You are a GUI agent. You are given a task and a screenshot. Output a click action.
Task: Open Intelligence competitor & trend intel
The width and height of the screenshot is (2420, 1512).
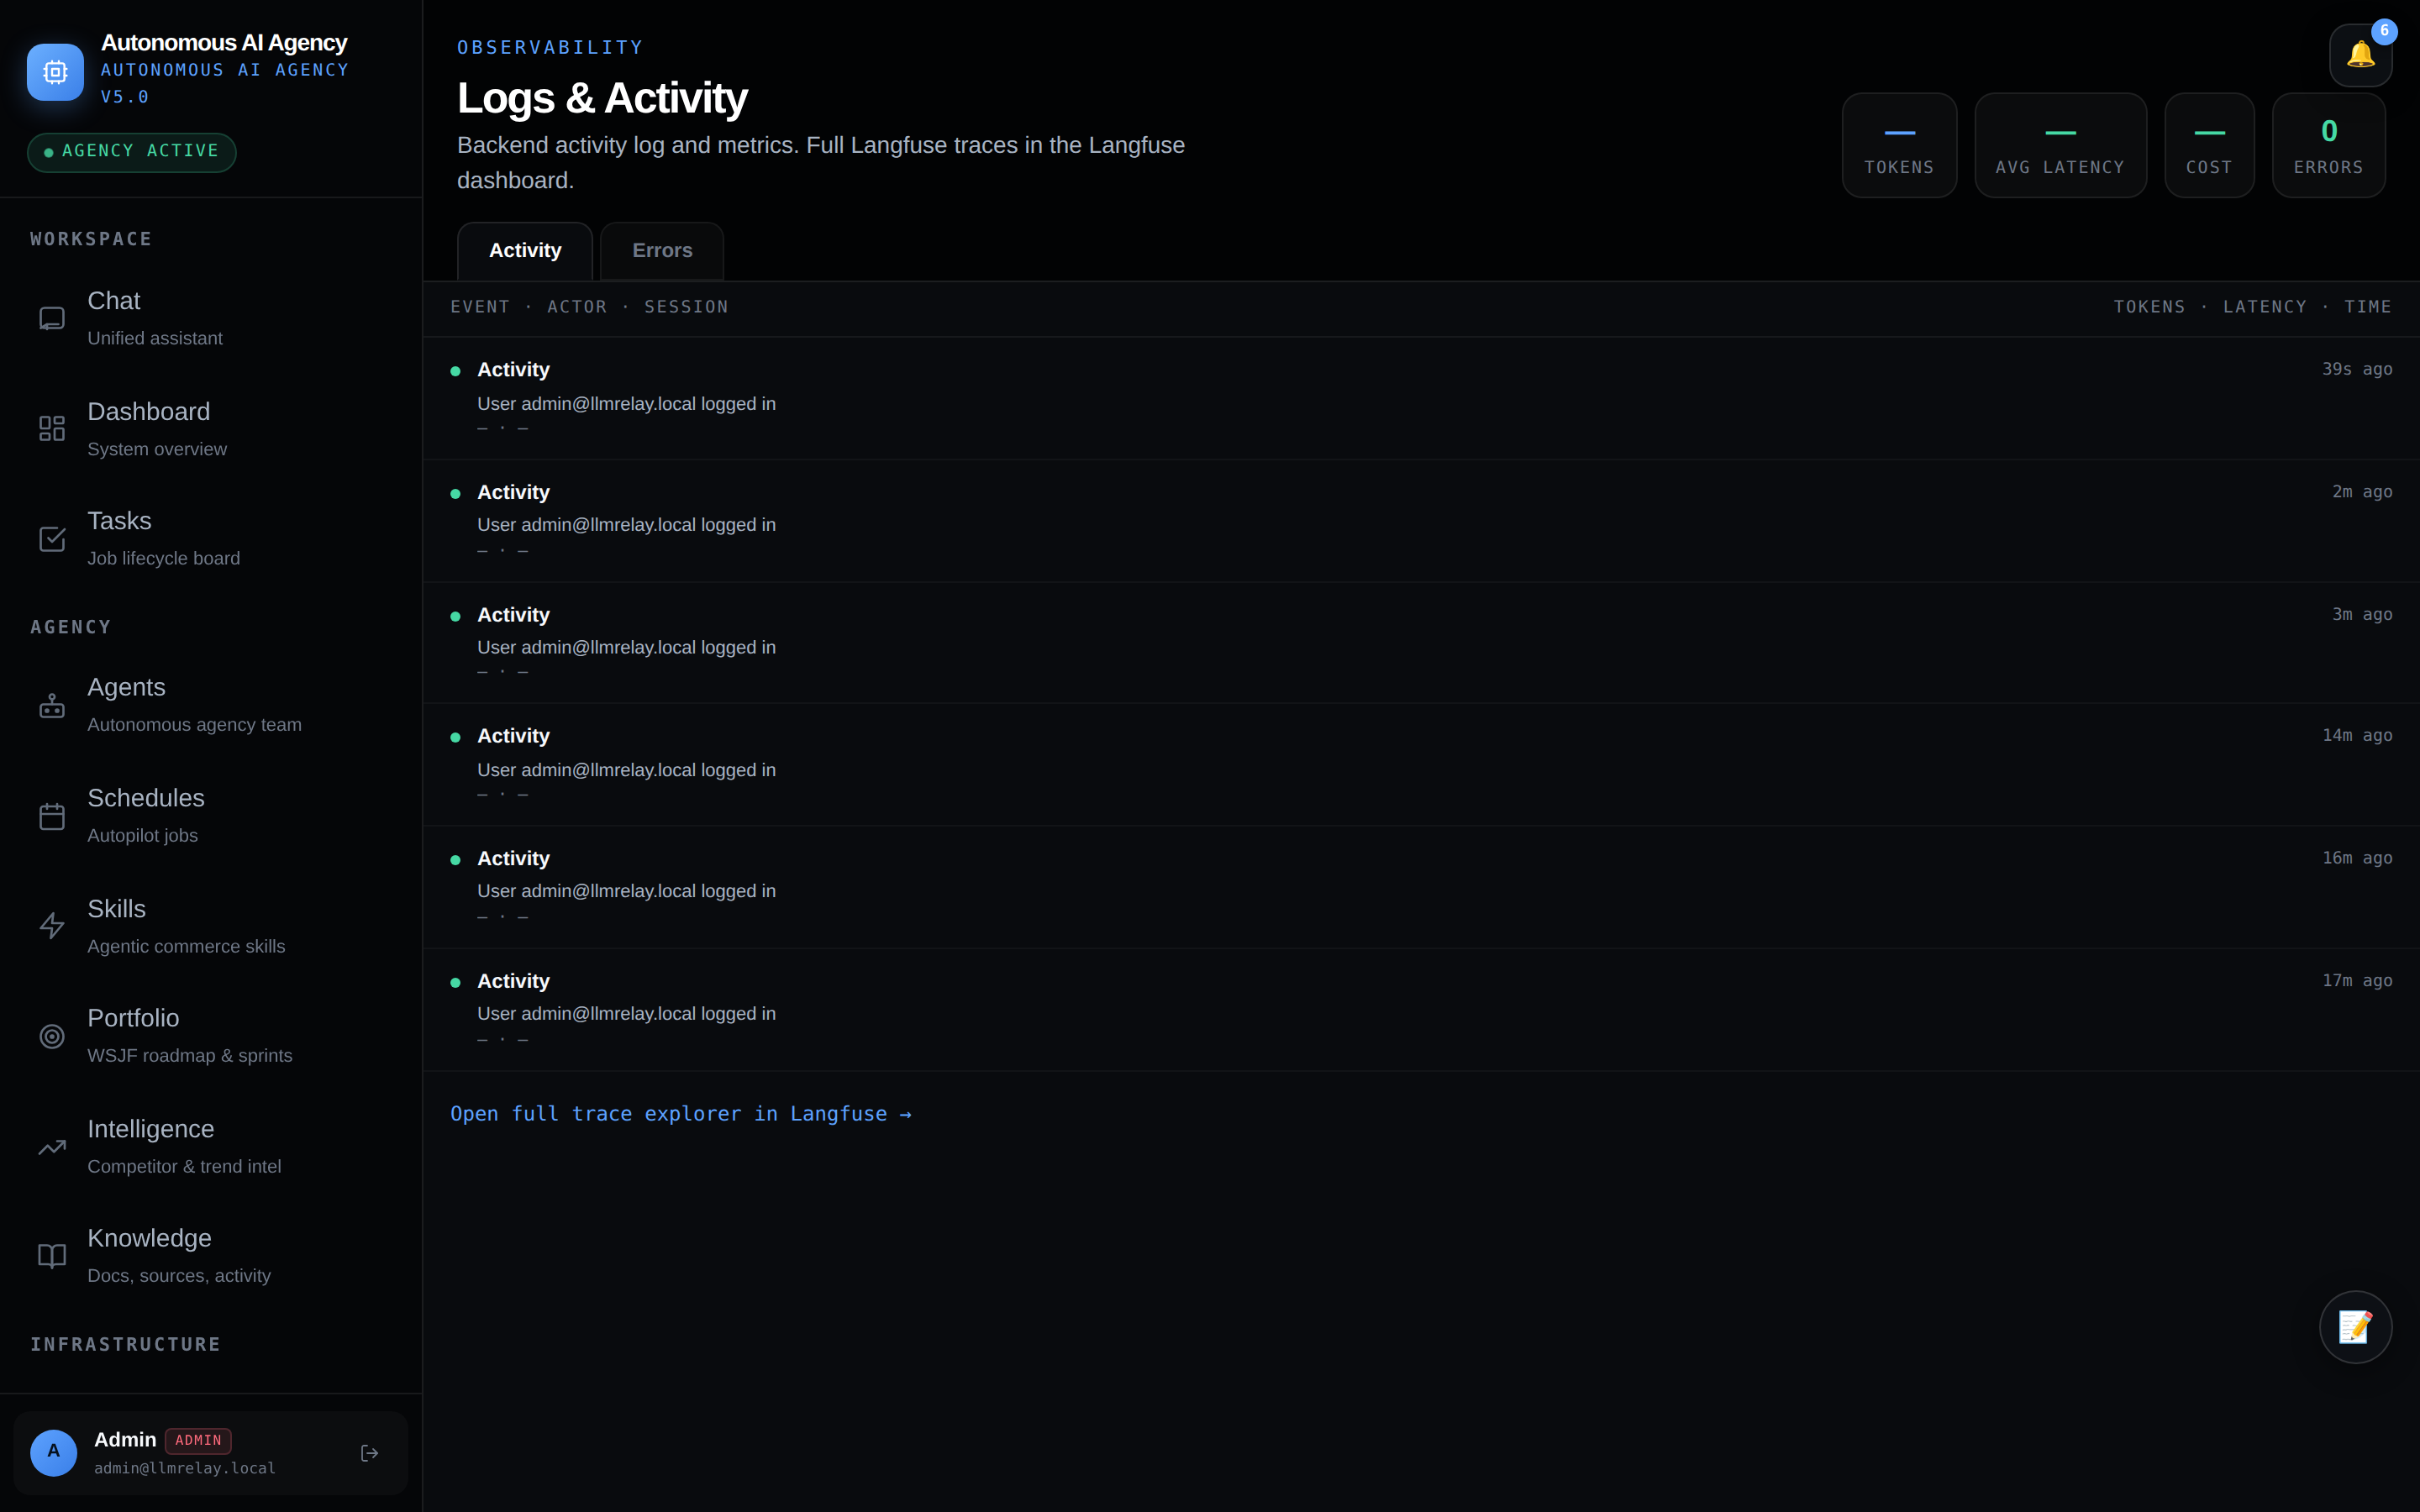(211, 1147)
